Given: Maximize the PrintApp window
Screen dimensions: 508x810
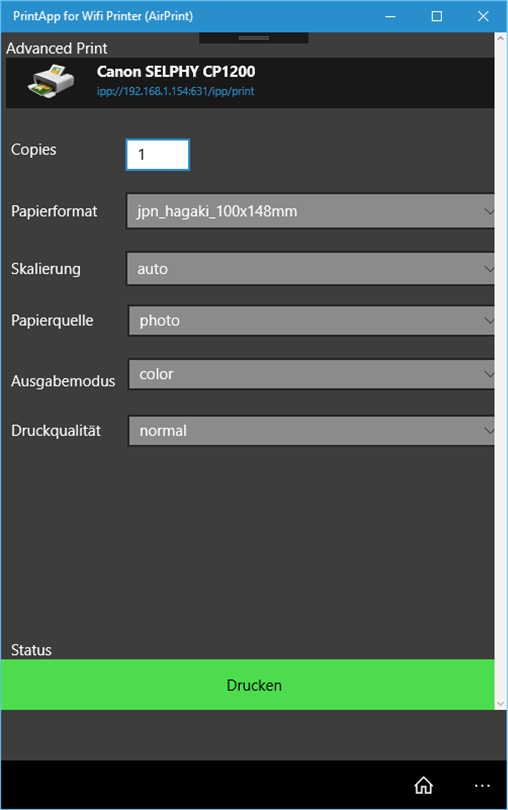Looking at the screenshot, I should (x=437, y=16).
